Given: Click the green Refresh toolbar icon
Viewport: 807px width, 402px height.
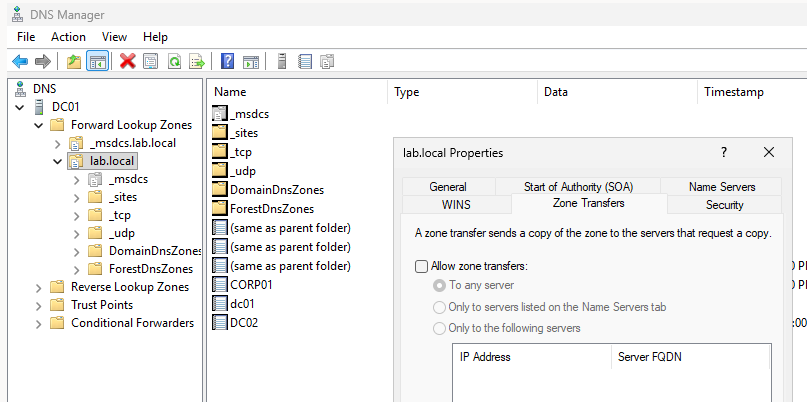Looking at the screenshot, I should tap(174, 61).
